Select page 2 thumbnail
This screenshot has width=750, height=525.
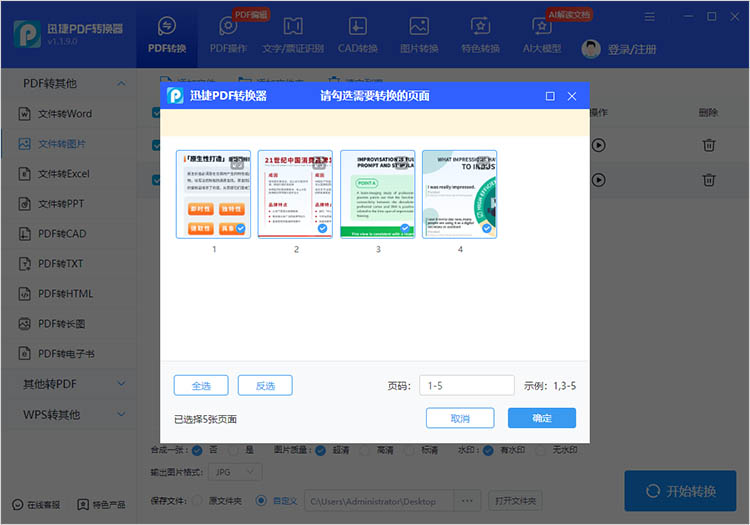[x=295, y=194]
